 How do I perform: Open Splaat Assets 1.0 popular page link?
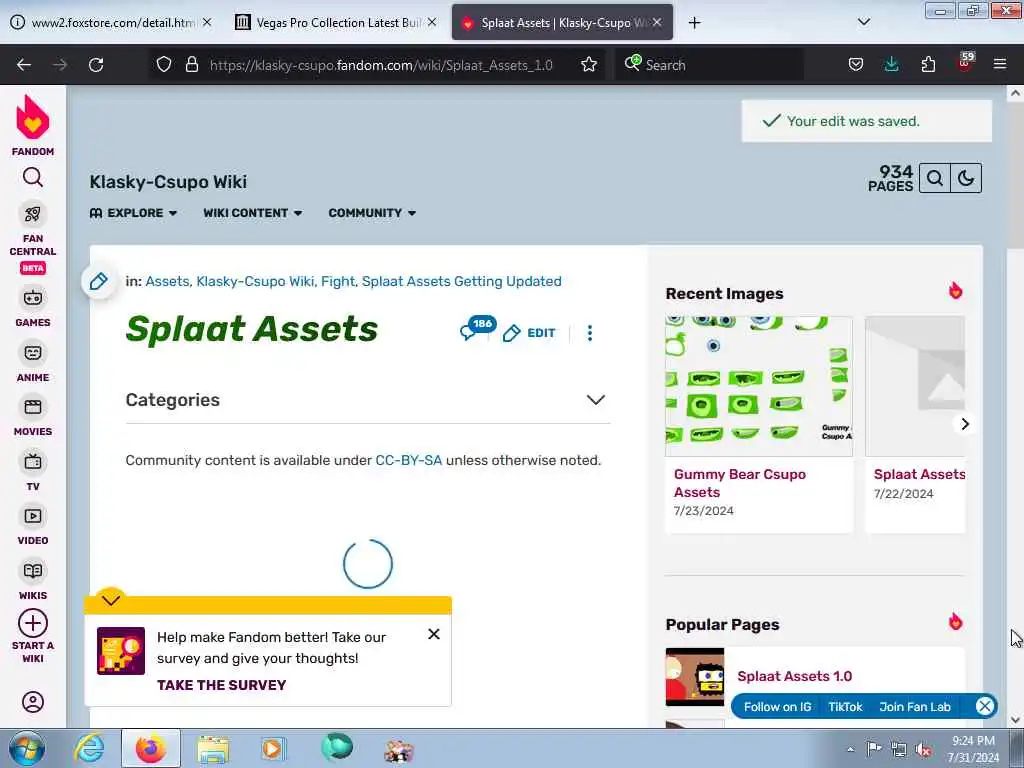coord(794,677)
